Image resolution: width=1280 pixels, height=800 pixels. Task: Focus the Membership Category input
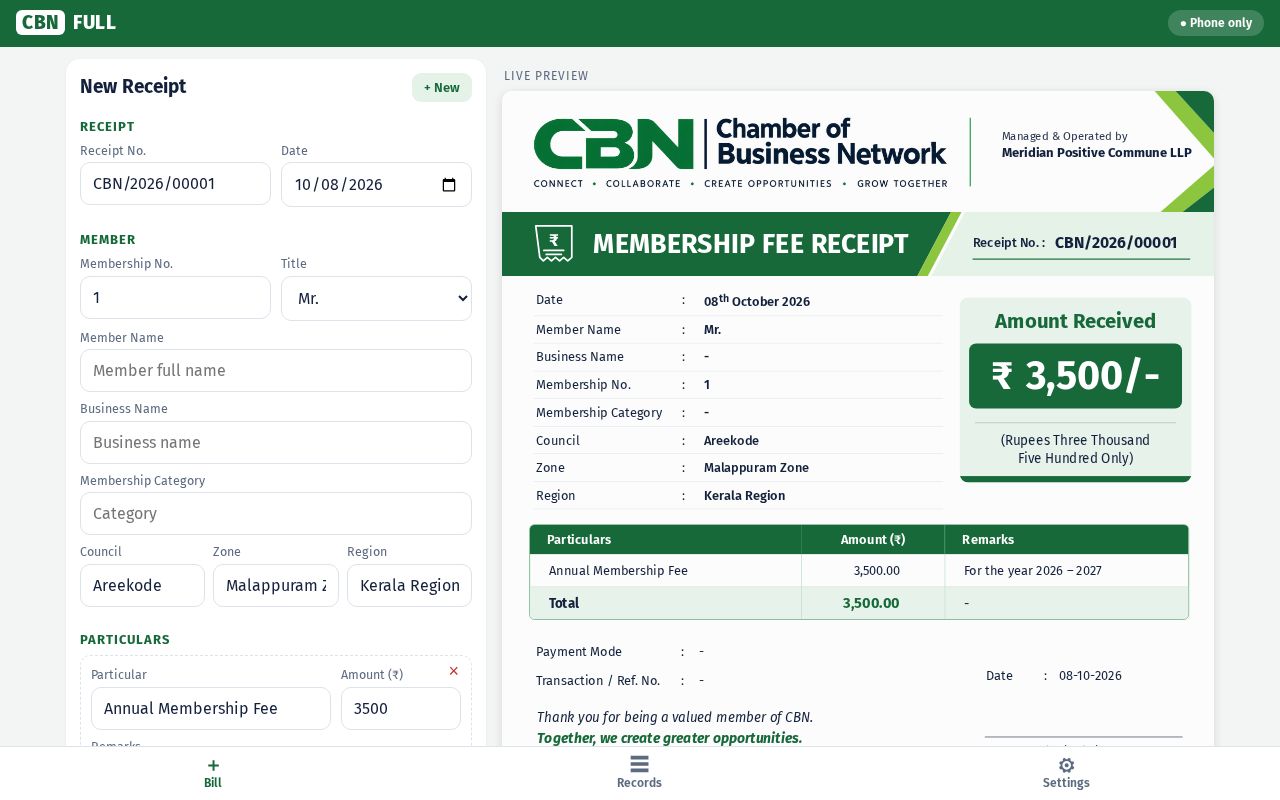pos(276,513)
